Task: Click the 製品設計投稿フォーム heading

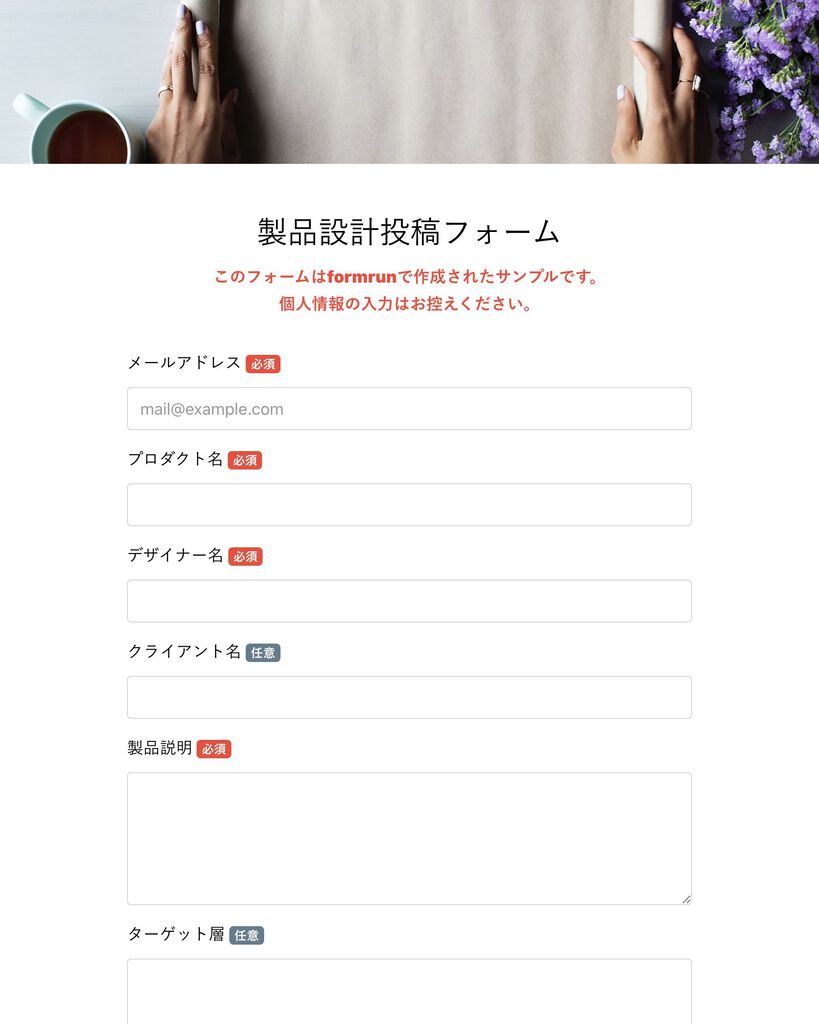Action: (x=409, y=232)
